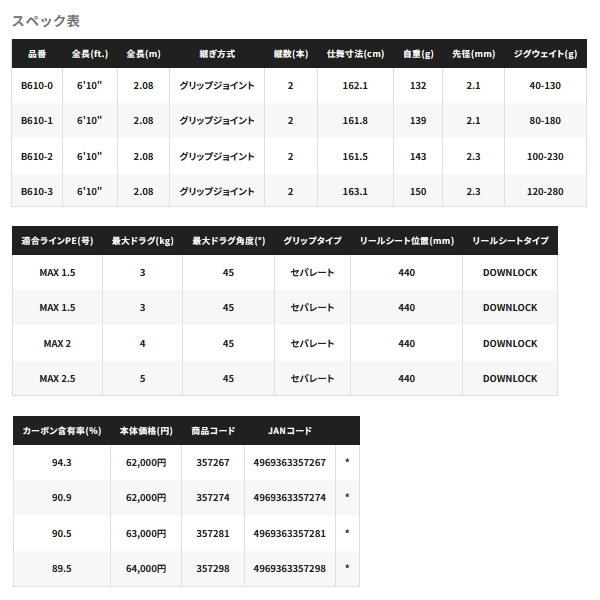Click the 仕舞寸法(cm) column header
This screenshot has width=600, height=600.
[x=355, y=54]
